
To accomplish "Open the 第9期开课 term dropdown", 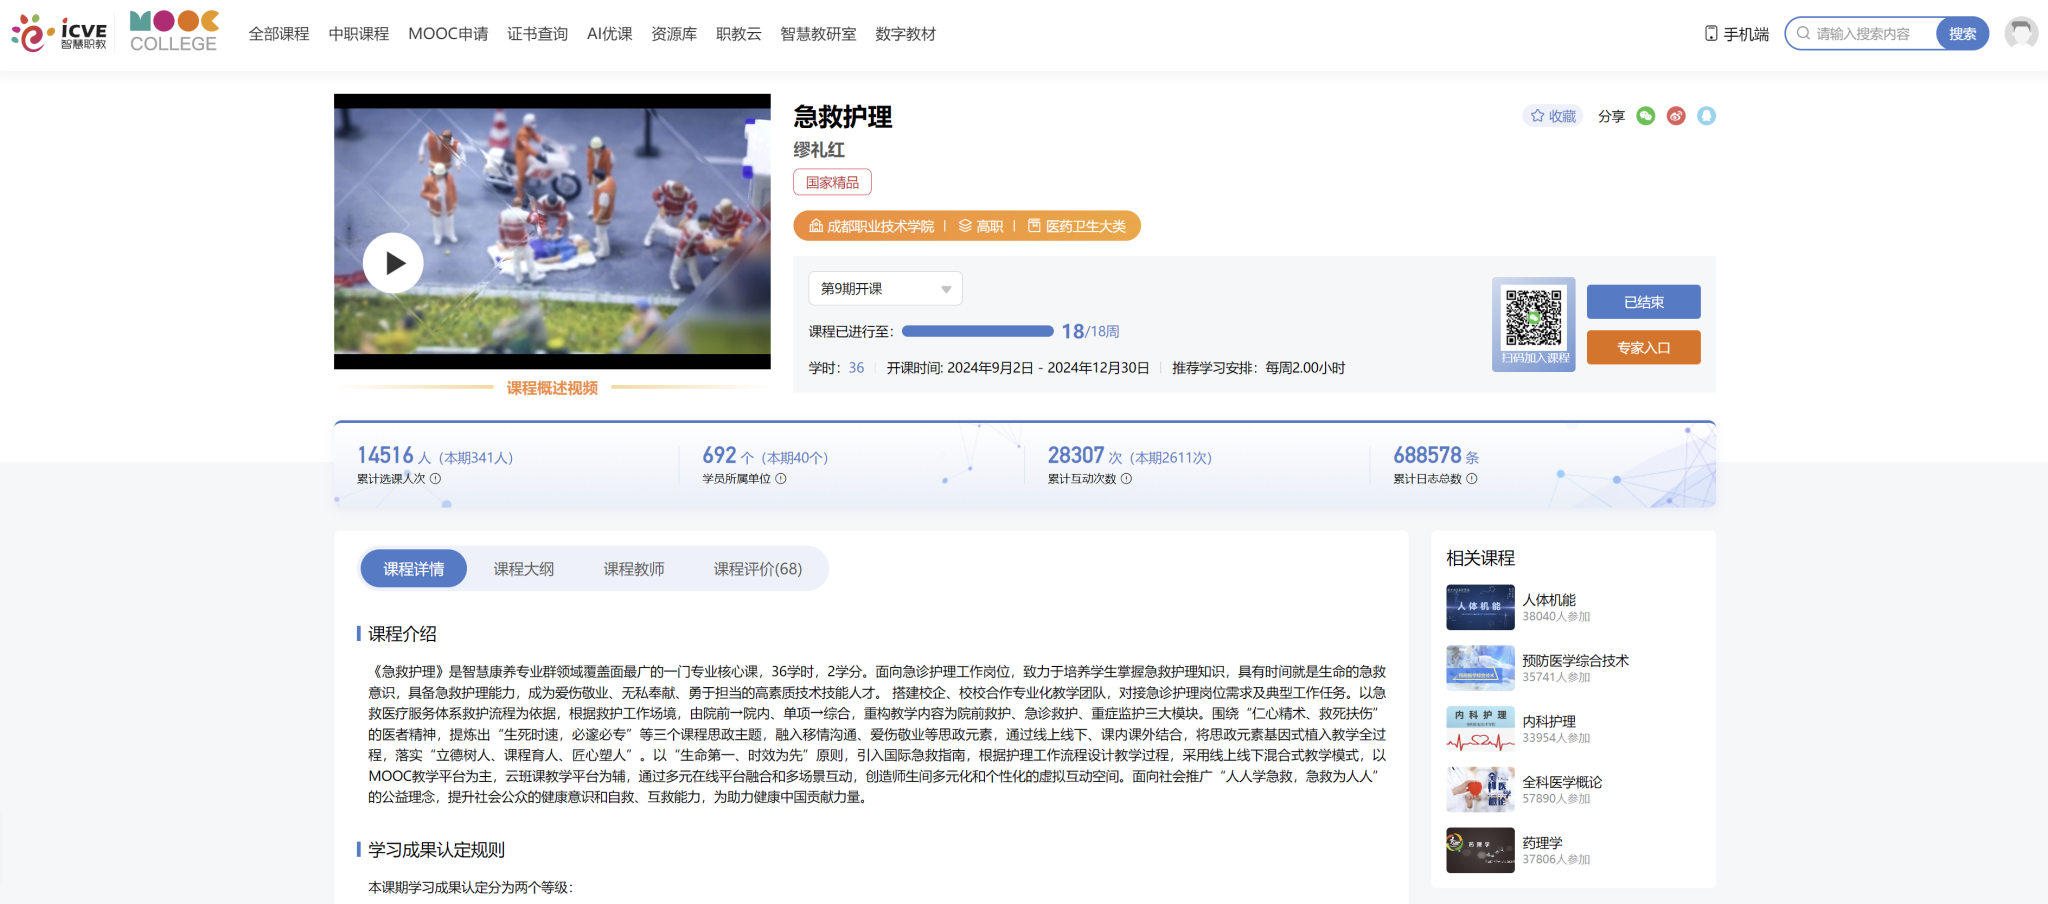I will 885,288.
